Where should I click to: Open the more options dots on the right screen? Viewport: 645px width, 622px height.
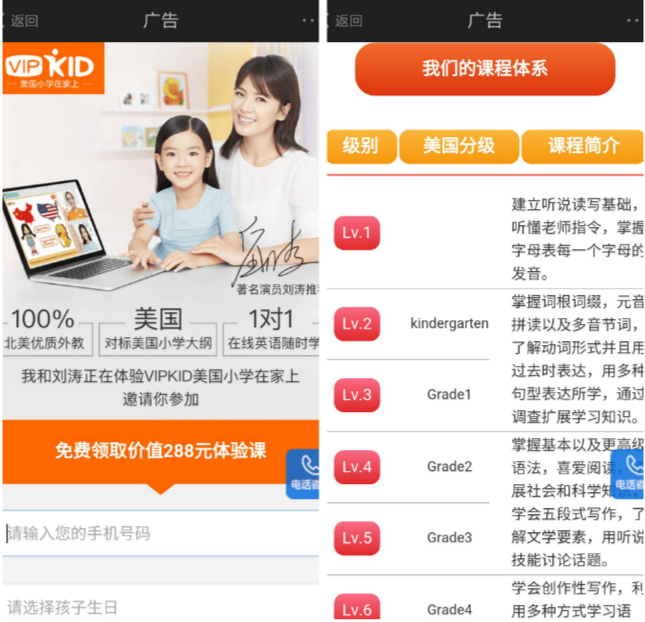633,21
